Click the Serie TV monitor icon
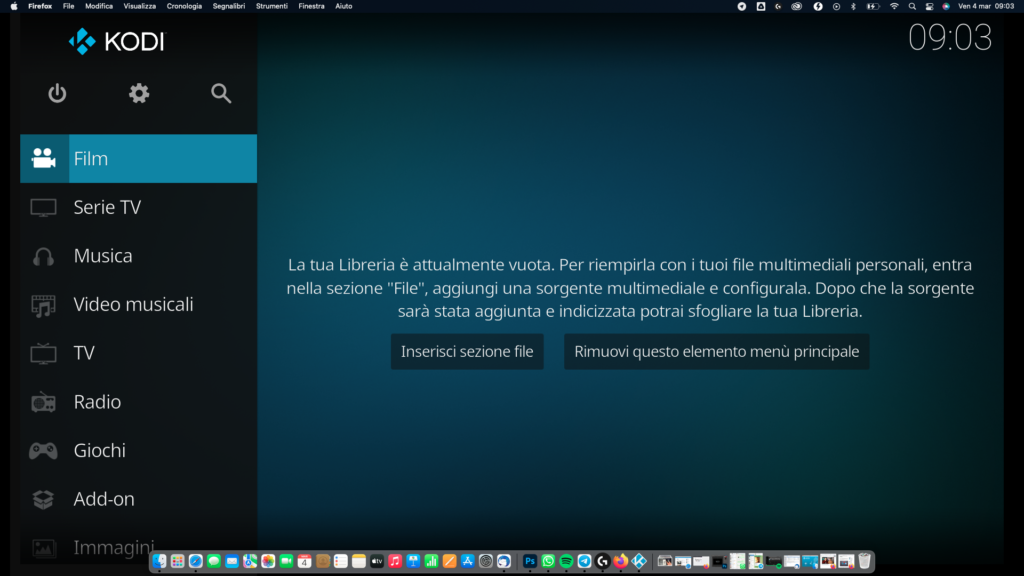 pyautogui.click(x=44, y=208)
